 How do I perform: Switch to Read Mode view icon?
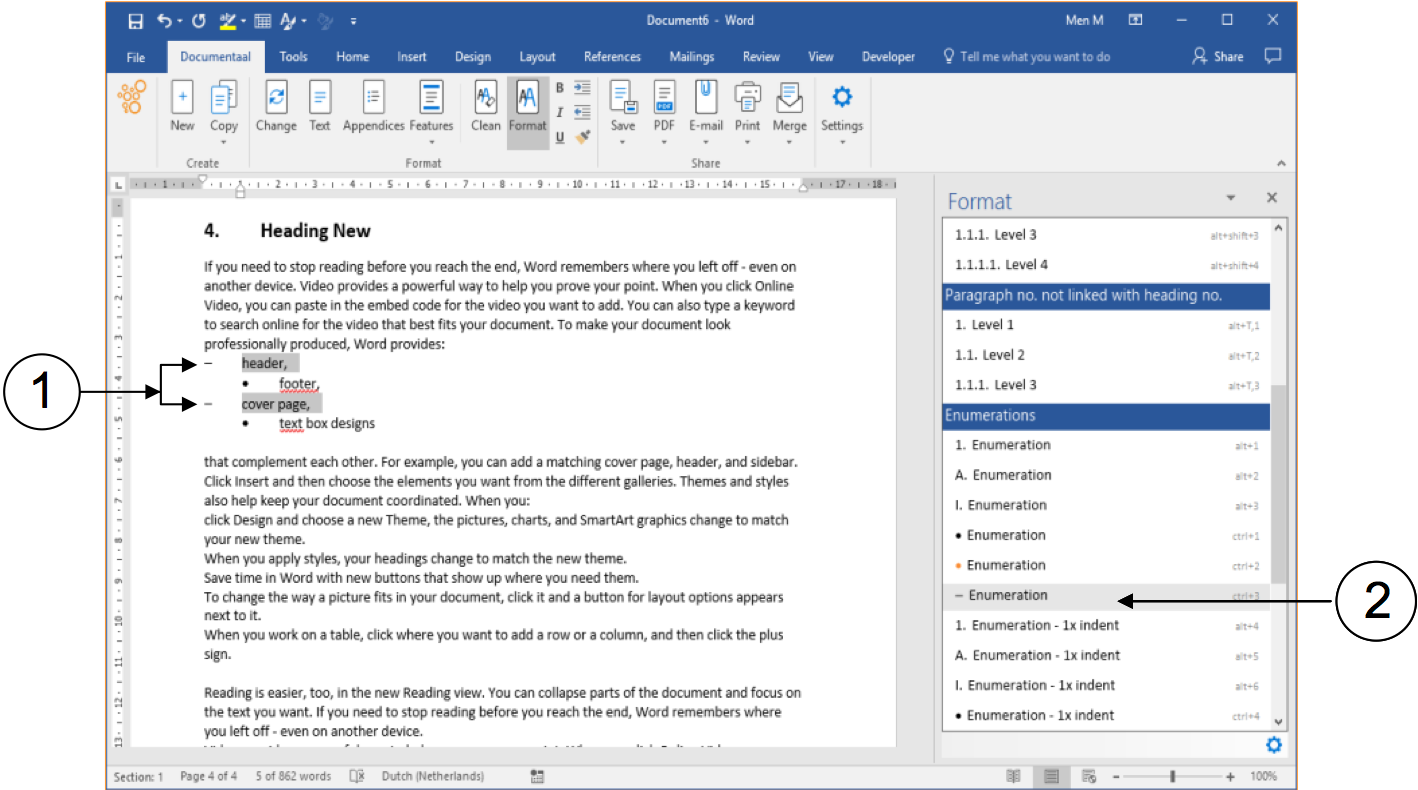click(x=1014, y=776)
